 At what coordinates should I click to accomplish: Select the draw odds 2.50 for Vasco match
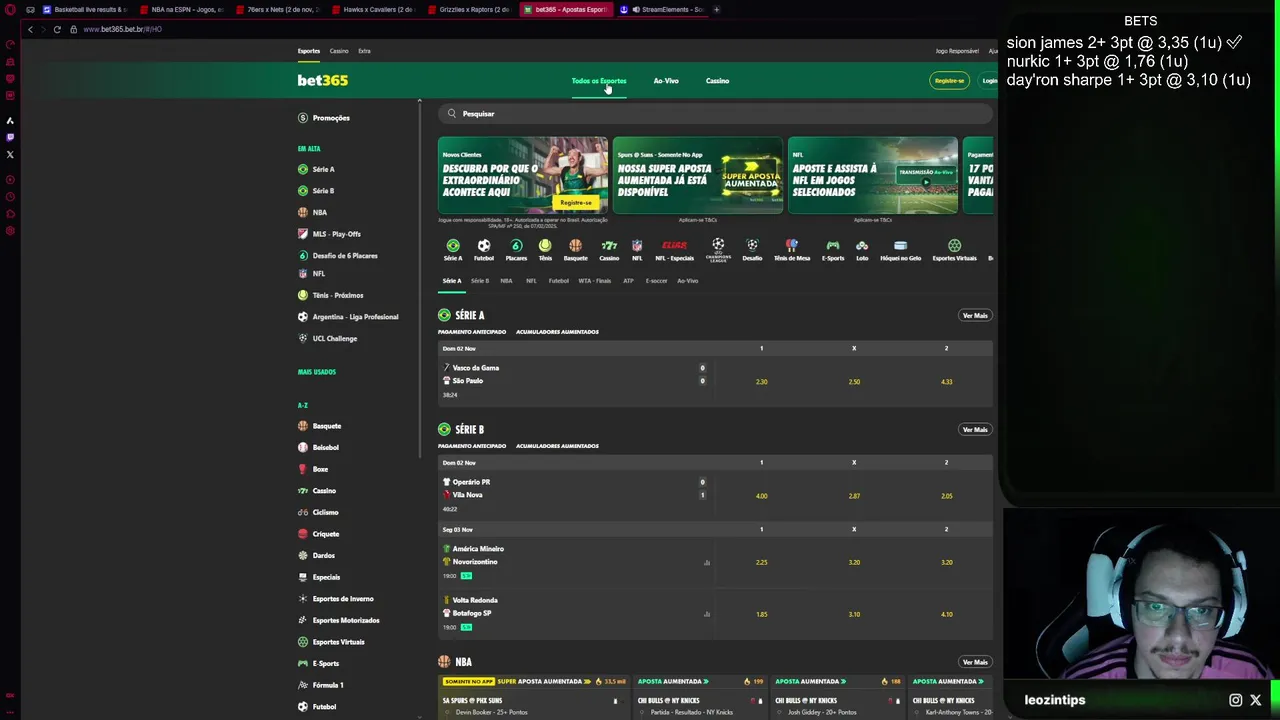[854, 382]
